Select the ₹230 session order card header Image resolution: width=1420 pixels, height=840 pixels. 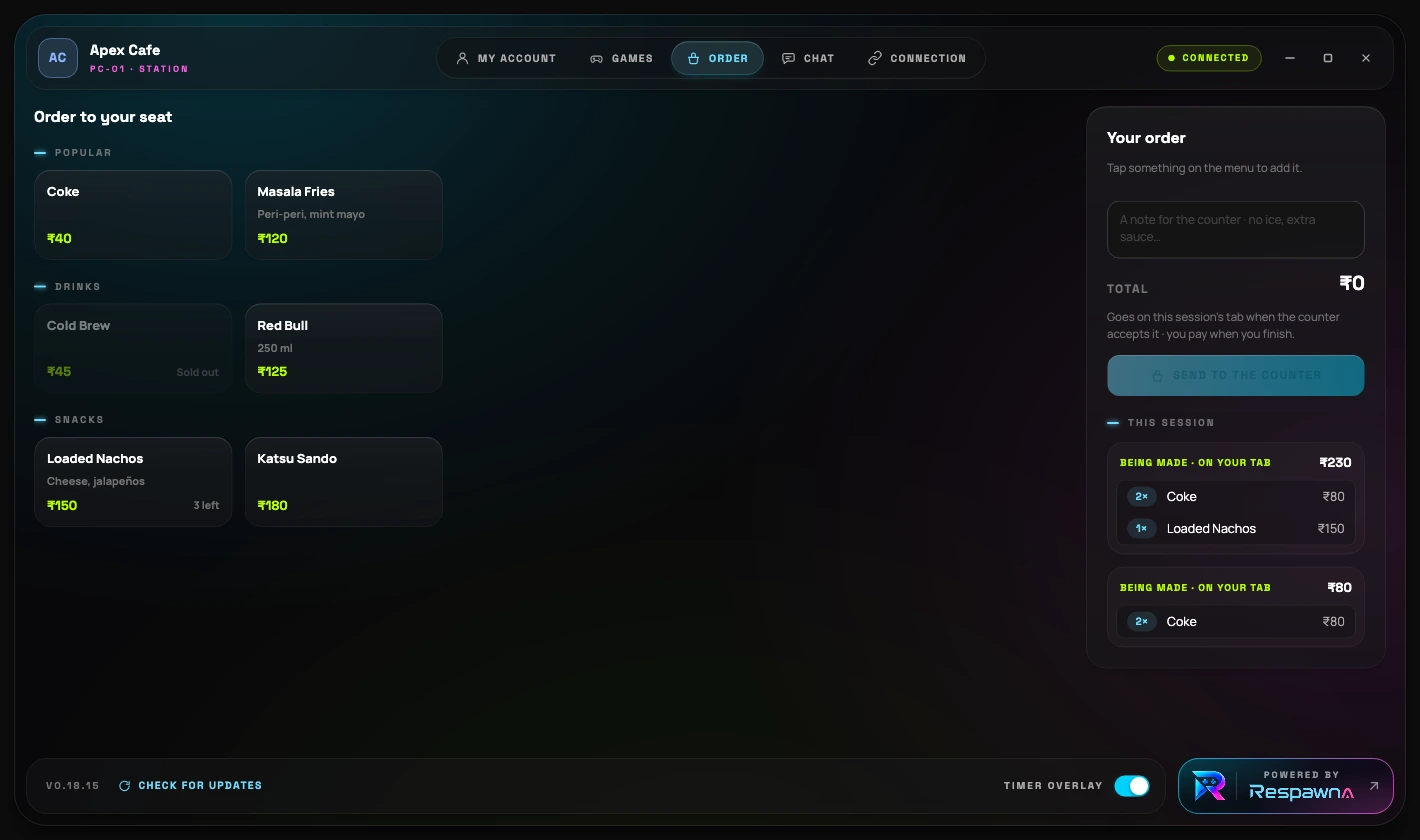pyautogui.click(x=1236, y=463)
